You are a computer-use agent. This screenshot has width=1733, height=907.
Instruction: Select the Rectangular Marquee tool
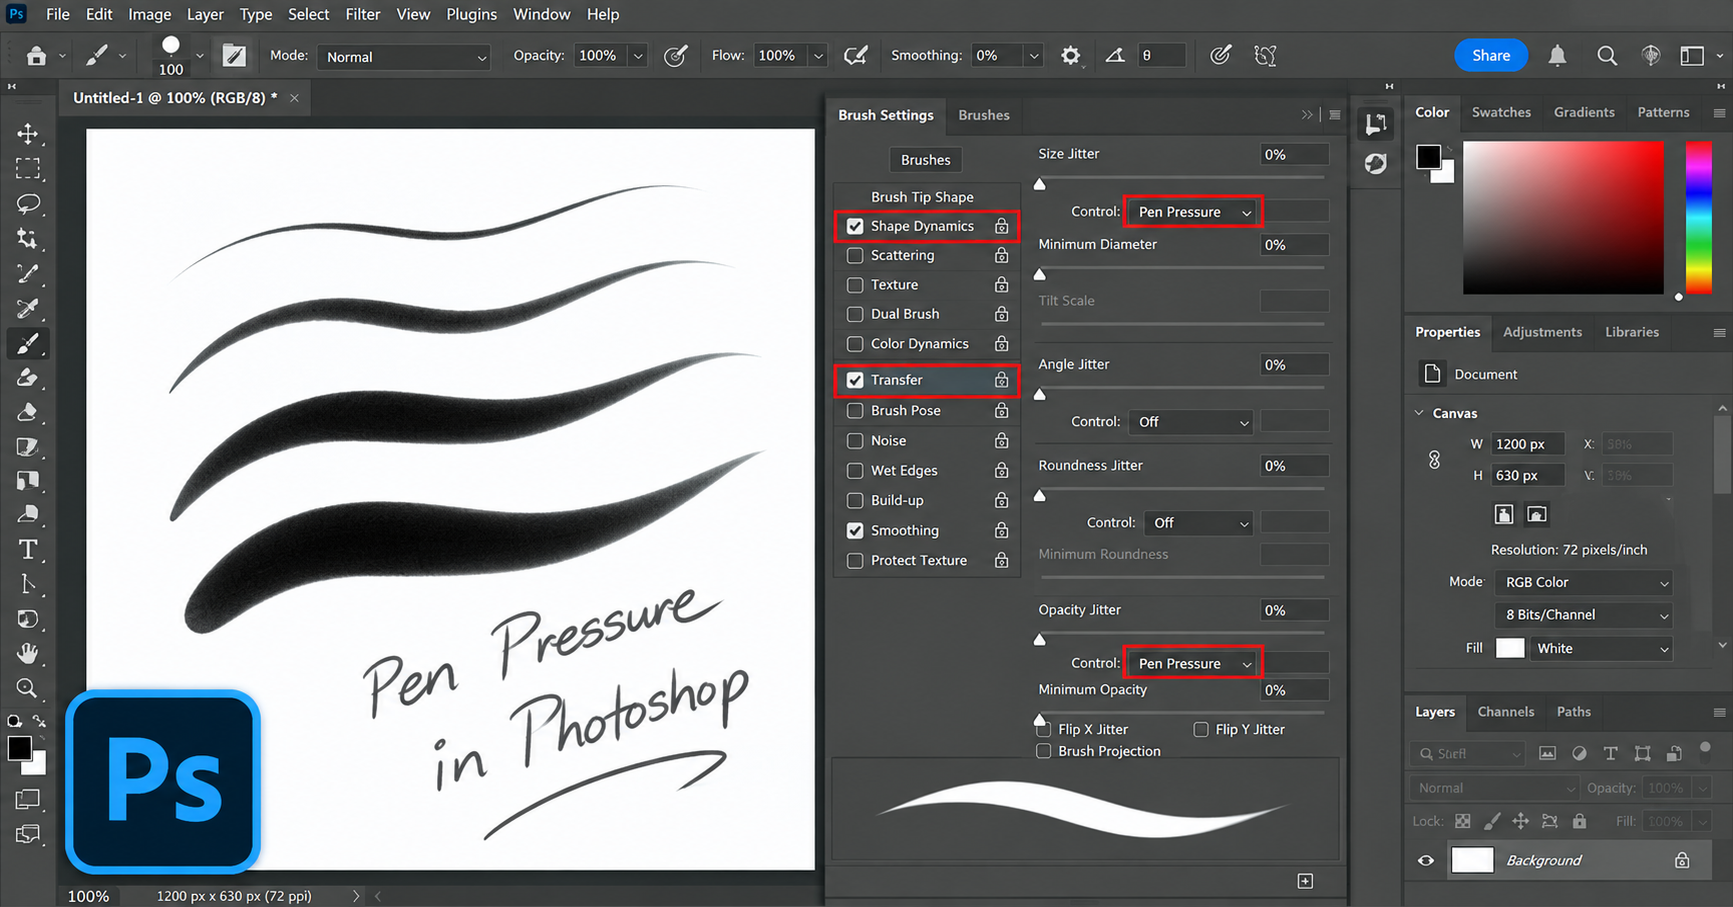28,168
